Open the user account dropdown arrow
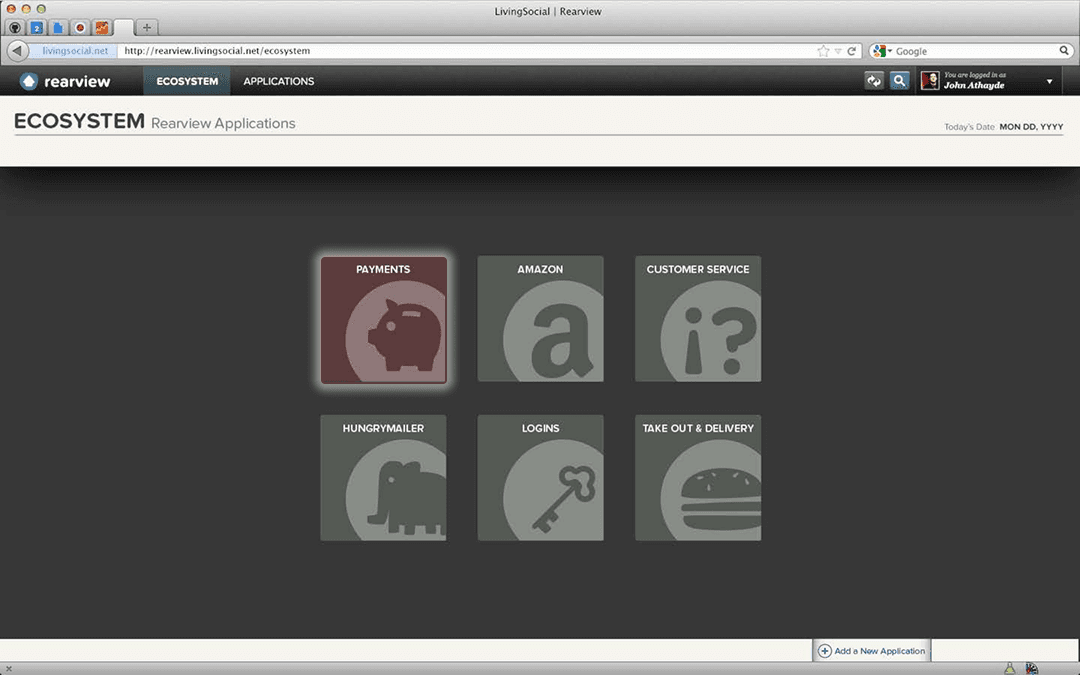Image resolution: width=1080 pixels, height=675 pixels. [1050, 81]
